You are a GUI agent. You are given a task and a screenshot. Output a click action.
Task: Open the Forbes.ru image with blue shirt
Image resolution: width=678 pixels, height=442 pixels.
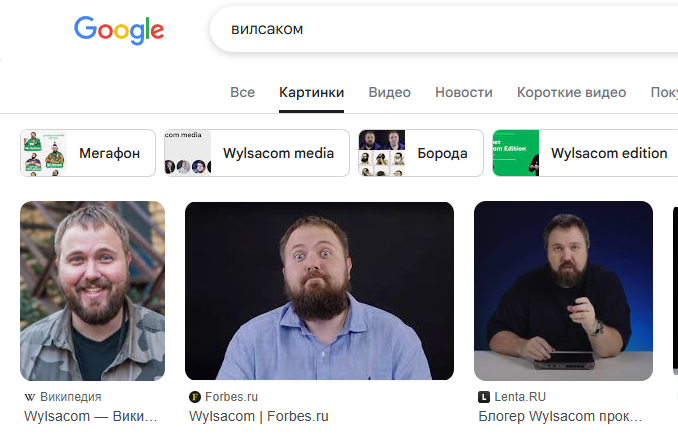click(x=320, y=291)
